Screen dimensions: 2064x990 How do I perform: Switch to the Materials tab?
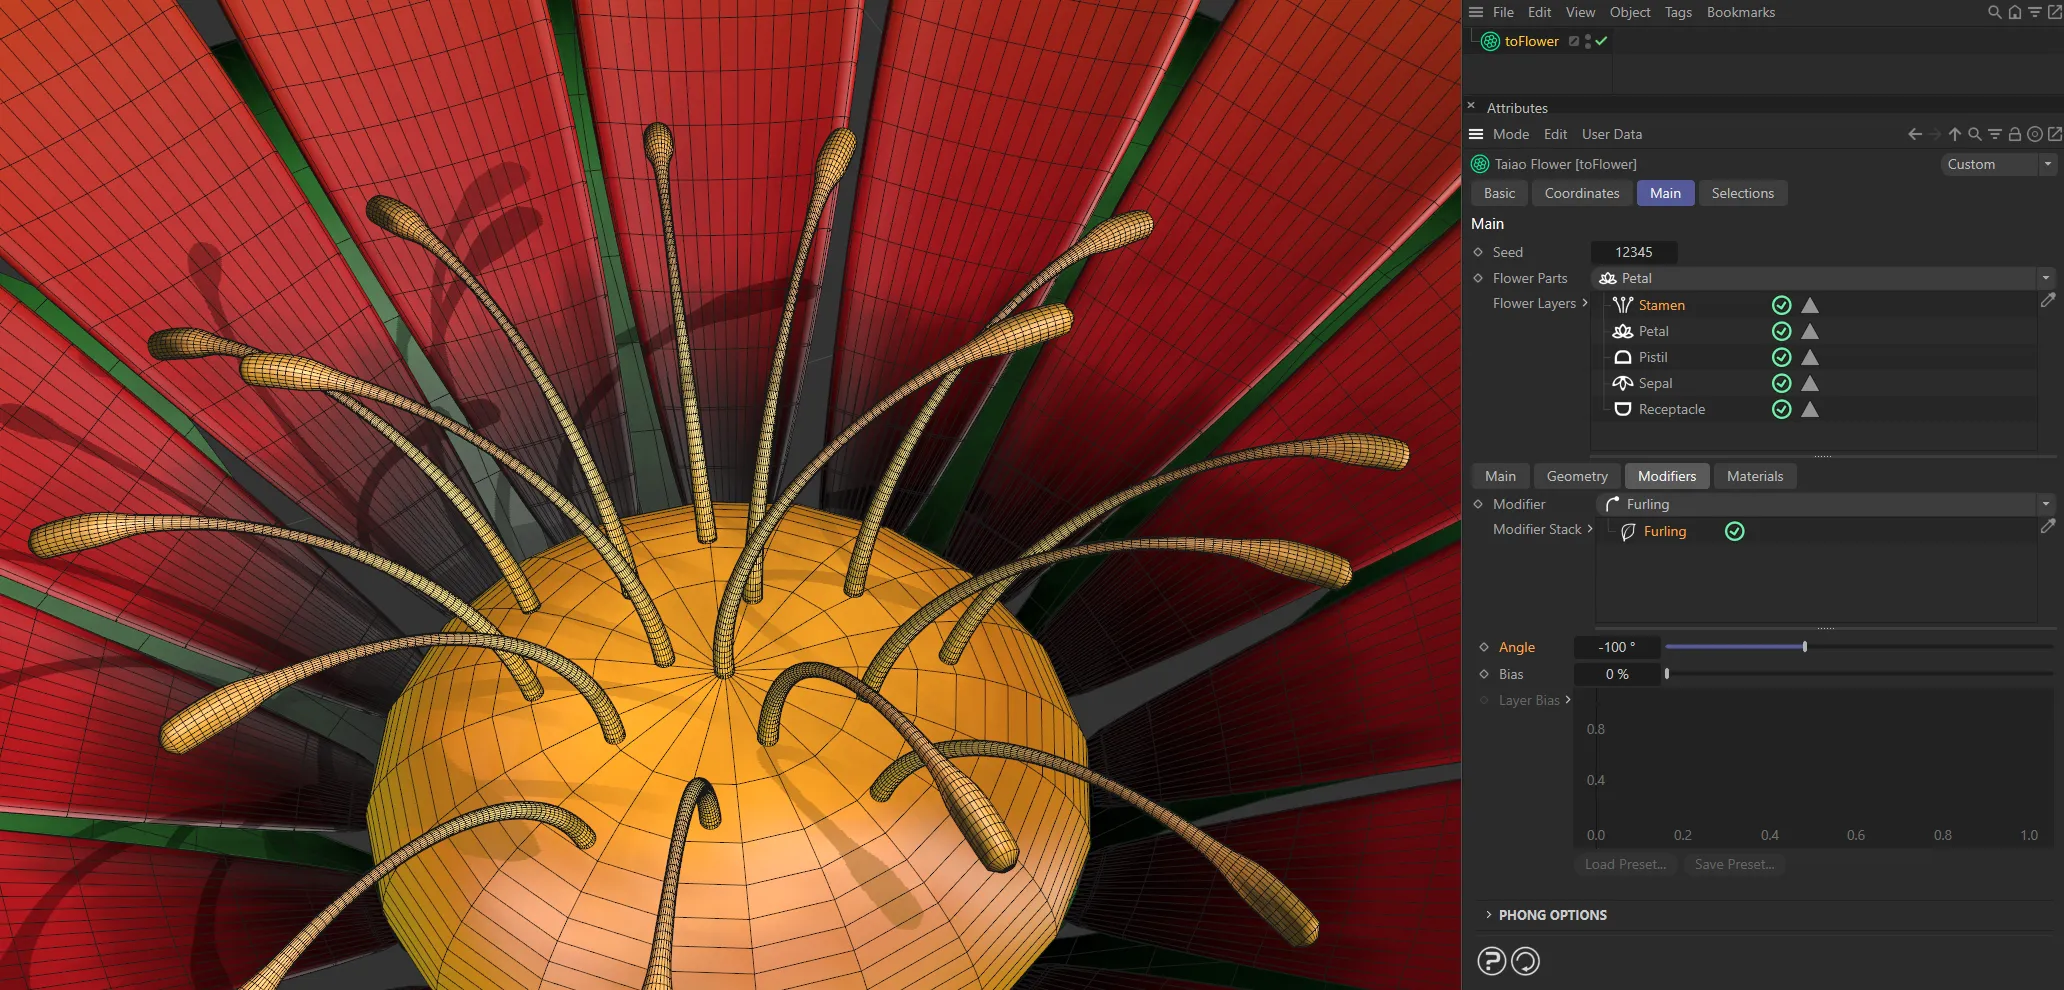pos(1755,476)
